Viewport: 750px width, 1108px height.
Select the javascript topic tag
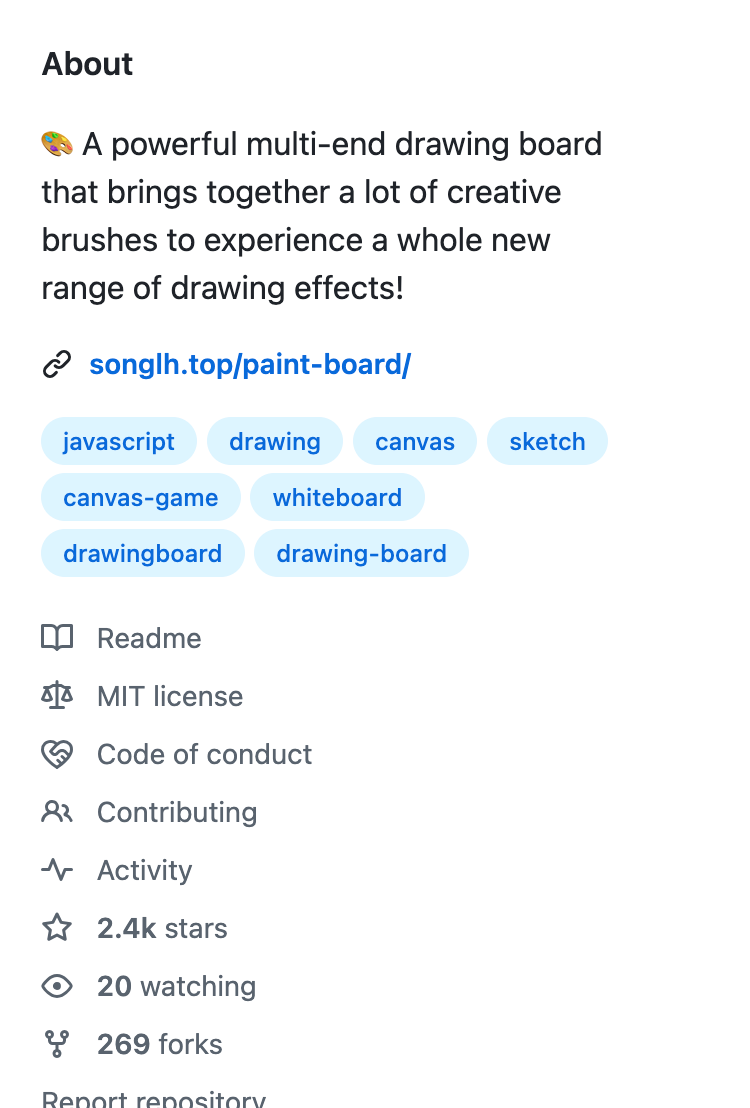[119, 442]
